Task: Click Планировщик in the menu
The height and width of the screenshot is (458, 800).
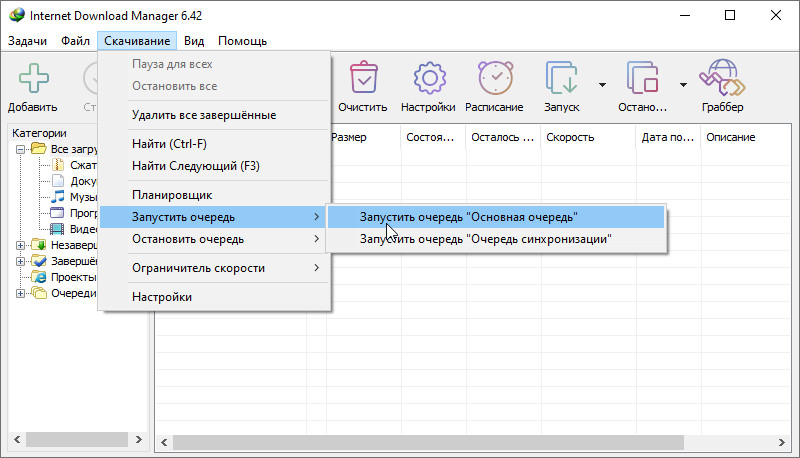Action: coord(172,194)
